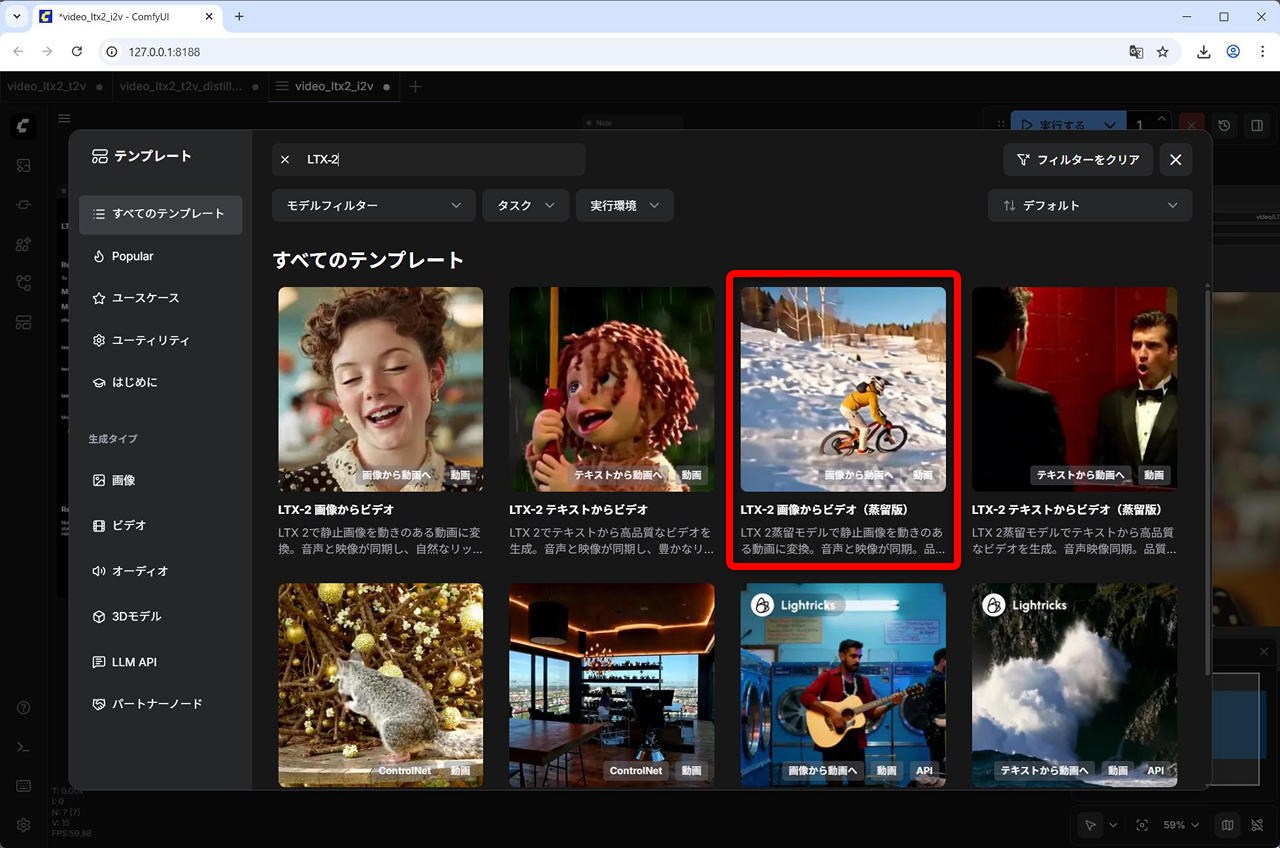Screen dimensions: 1280x848
Task: Choose the ビデオ generation type
Action: pos(128,525)
